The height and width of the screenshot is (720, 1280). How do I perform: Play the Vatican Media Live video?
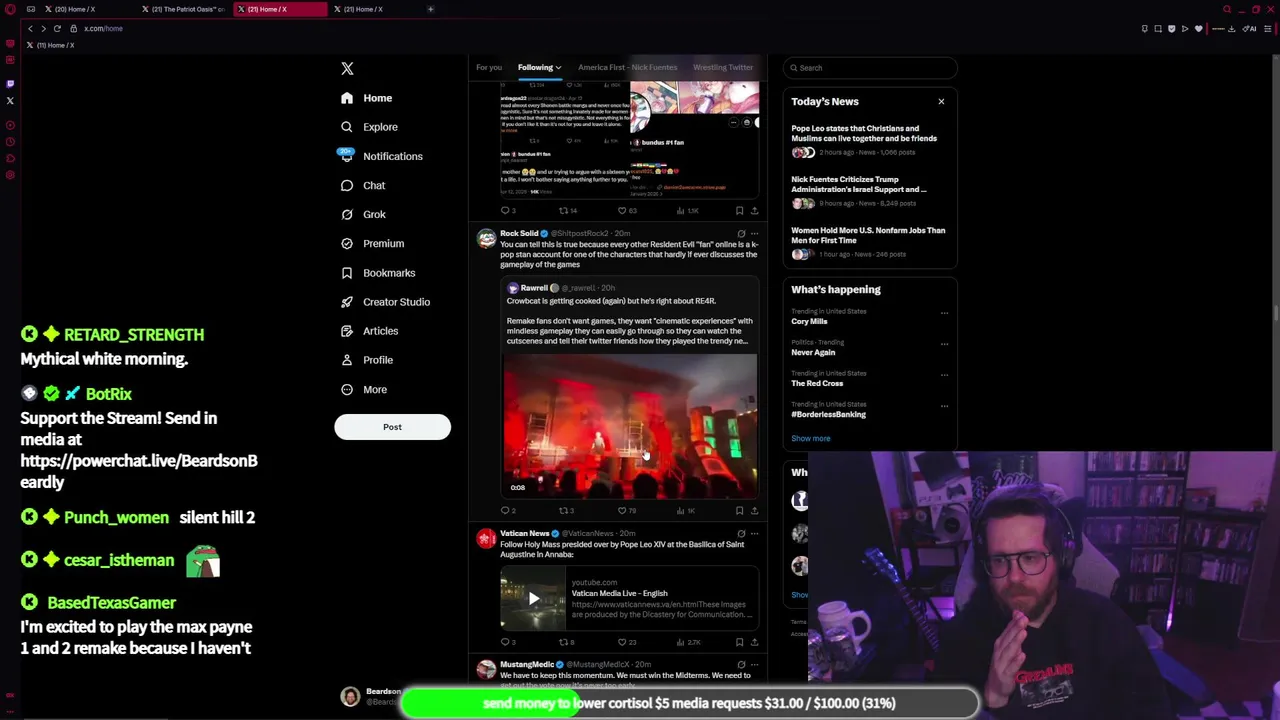(x=533, y=599)
